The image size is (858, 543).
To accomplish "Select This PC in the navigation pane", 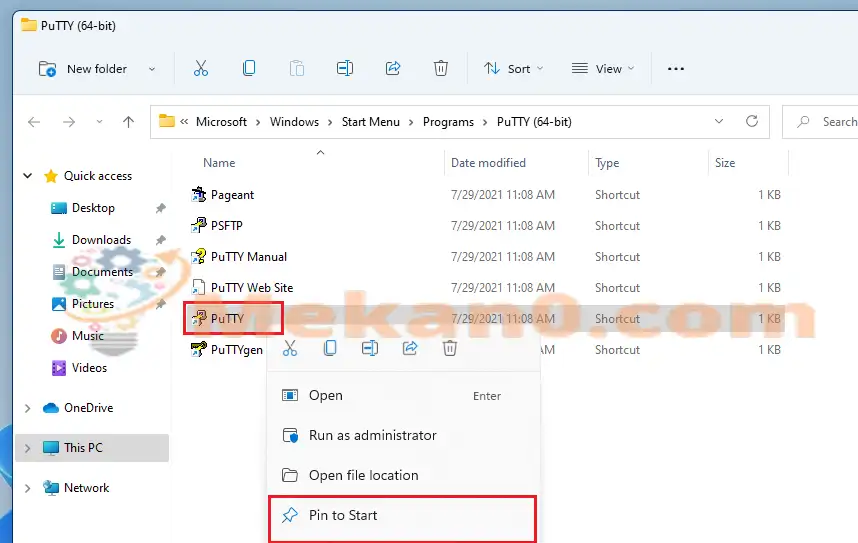I will pyautogui.click(x=83, y=448).
